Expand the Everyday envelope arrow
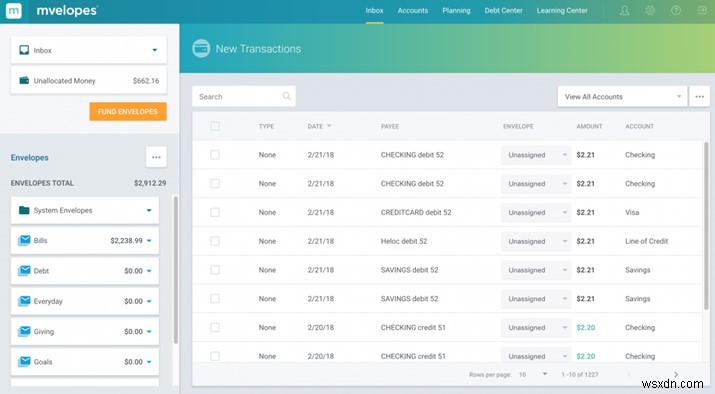The width and height of the screenshot is (715, 394). click(x=149, y=301)
